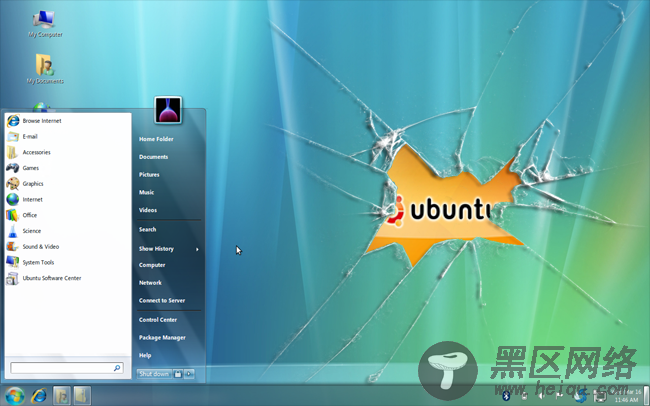The height and width of the screenshot is (406, 650).
Task: Click the search magnifier icon
Action: click(x=117, y=368)
